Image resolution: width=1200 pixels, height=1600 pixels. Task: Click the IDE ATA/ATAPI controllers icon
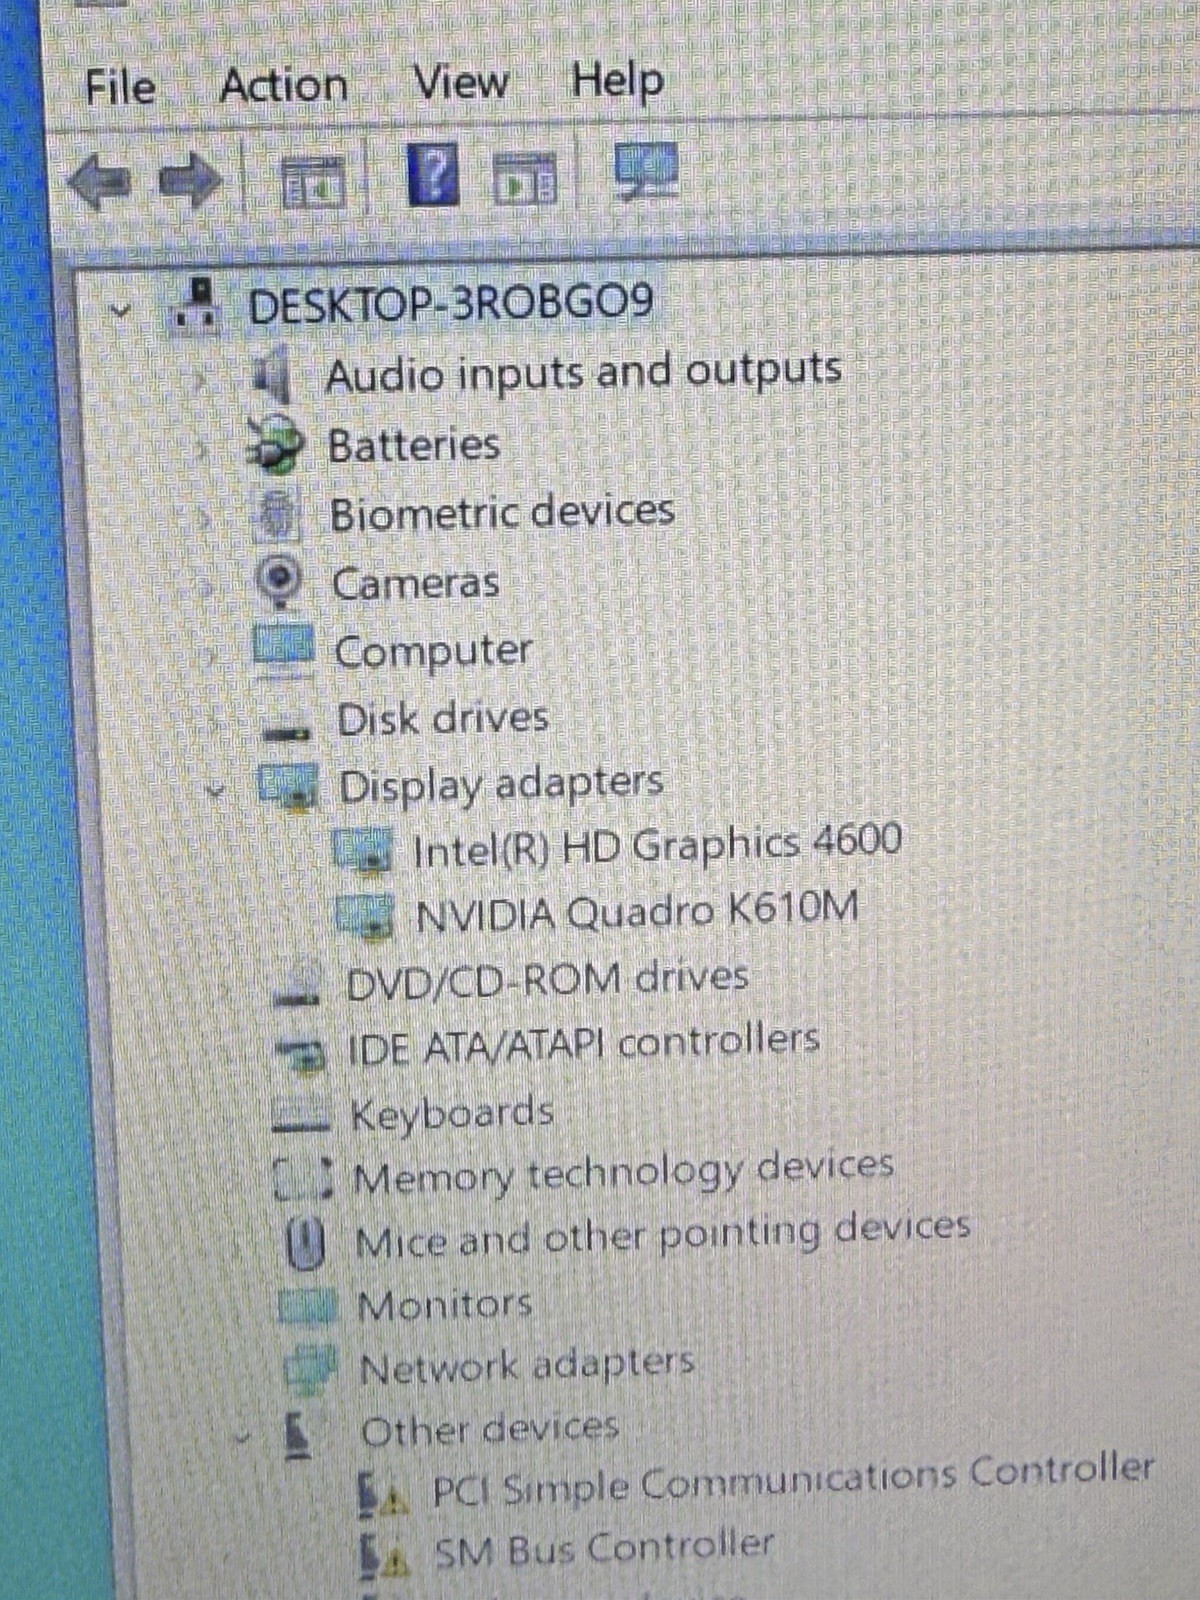[x=300, y=1055]
